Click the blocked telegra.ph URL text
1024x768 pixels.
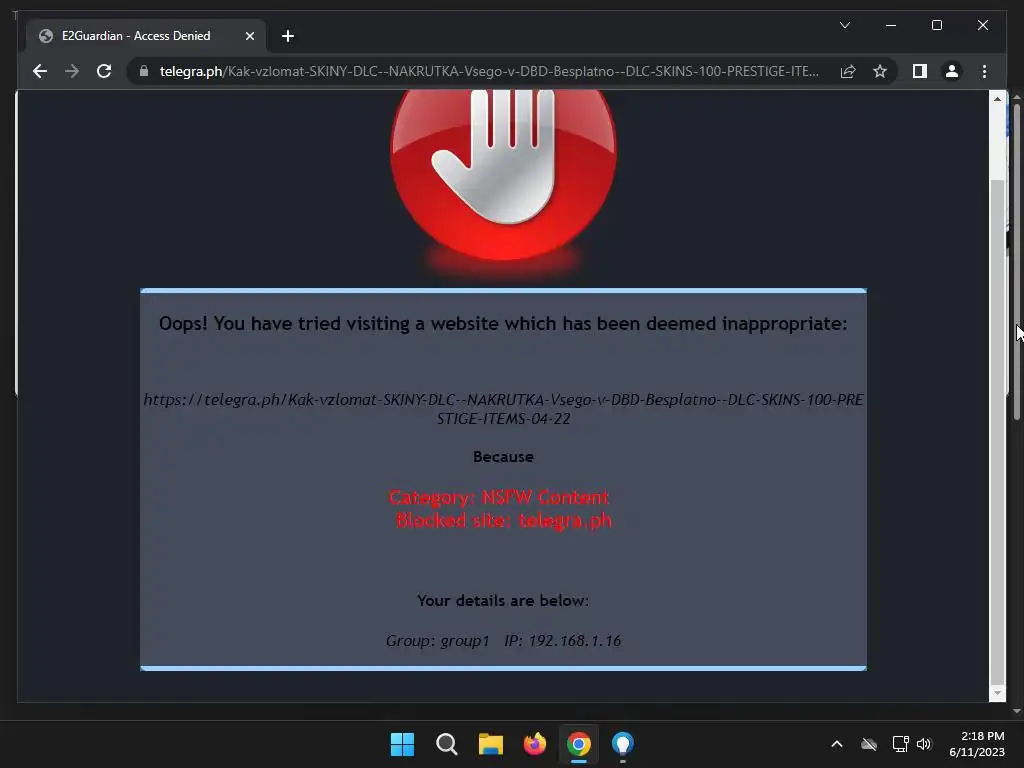click(504, 409)
